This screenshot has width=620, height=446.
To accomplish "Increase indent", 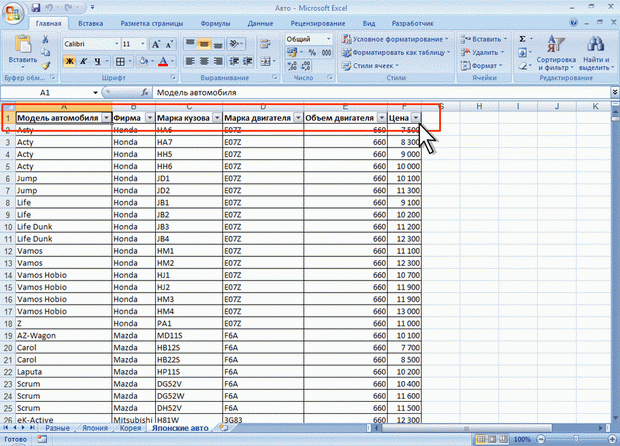I will pos(248,61).
